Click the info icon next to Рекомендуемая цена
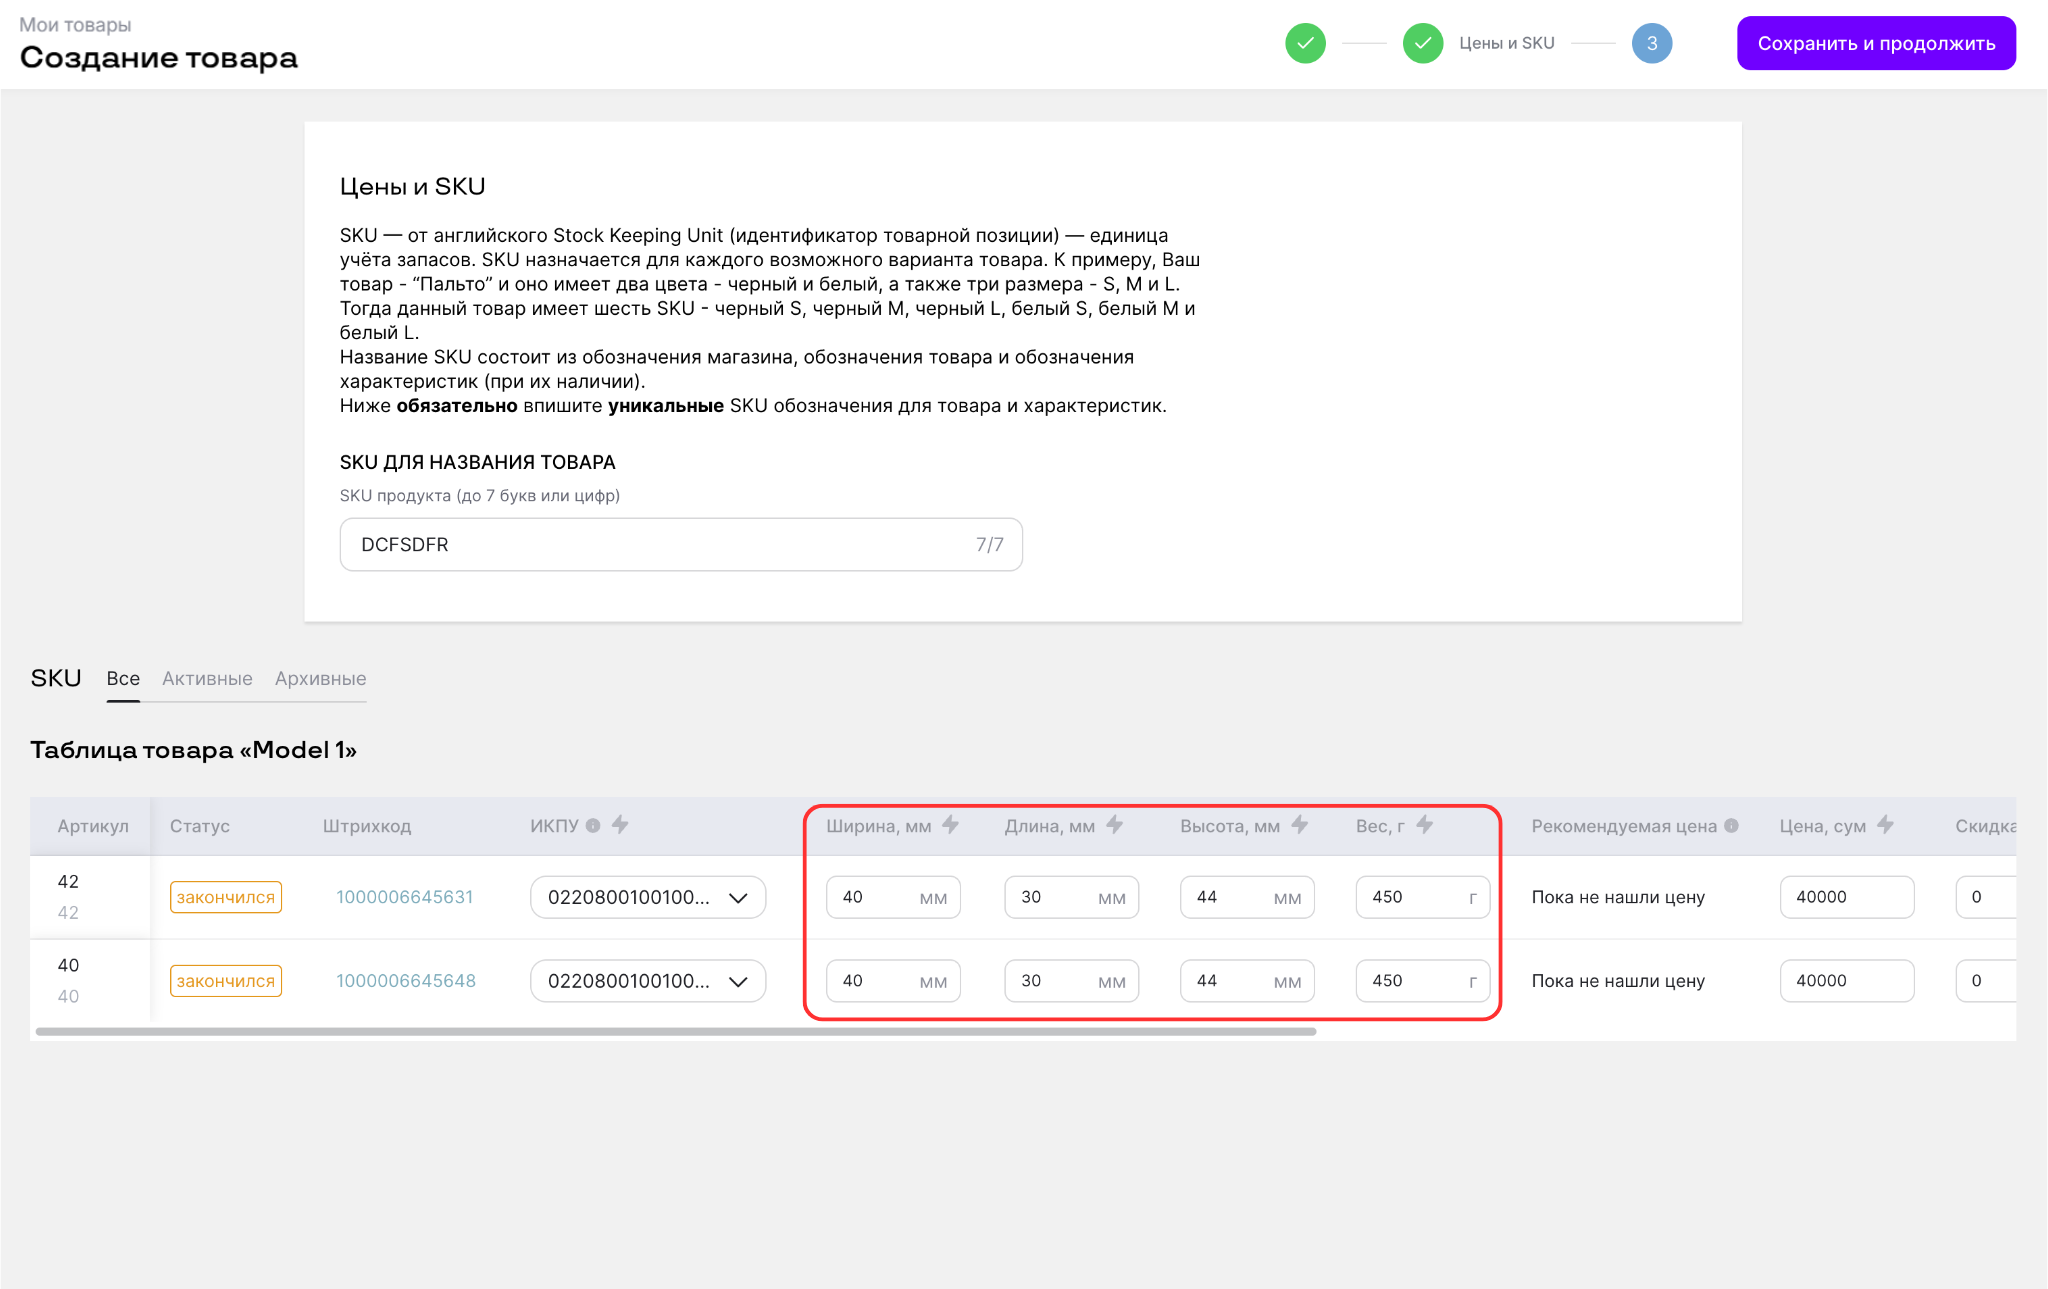The image size is (2048, 1289). point(1731,825)
